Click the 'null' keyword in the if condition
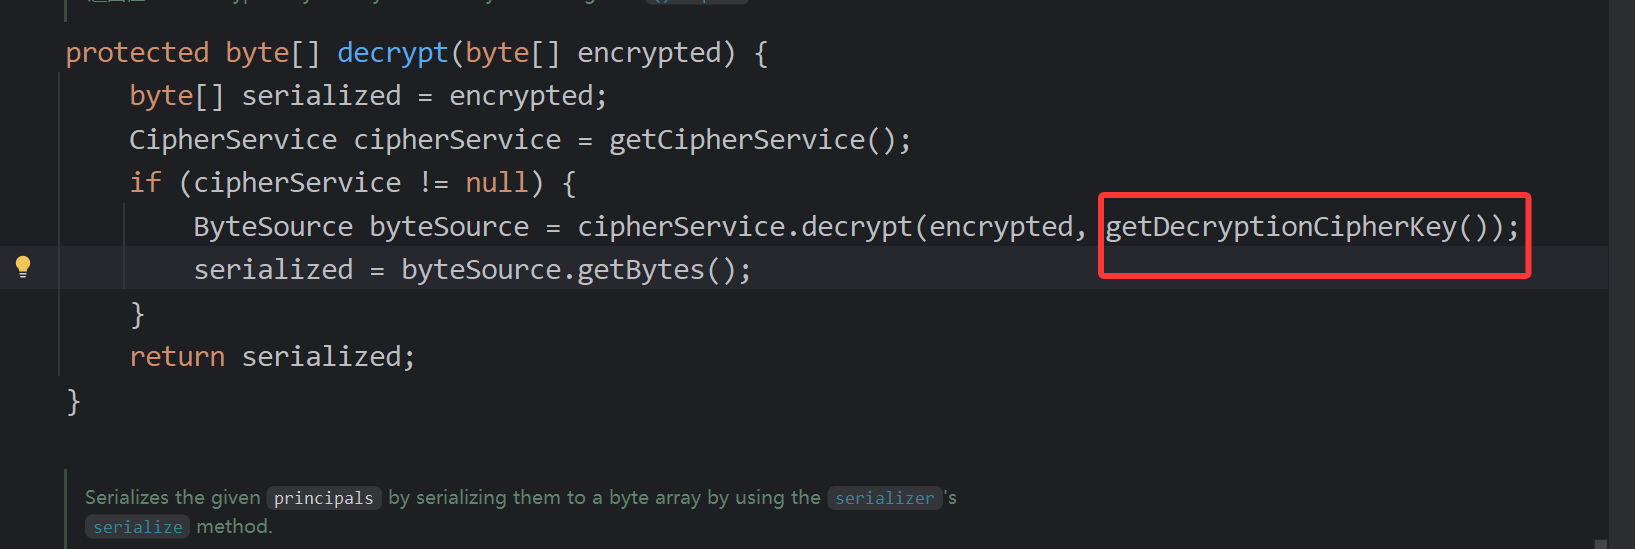Screen dimensions: 1635x549 [496, 183]
